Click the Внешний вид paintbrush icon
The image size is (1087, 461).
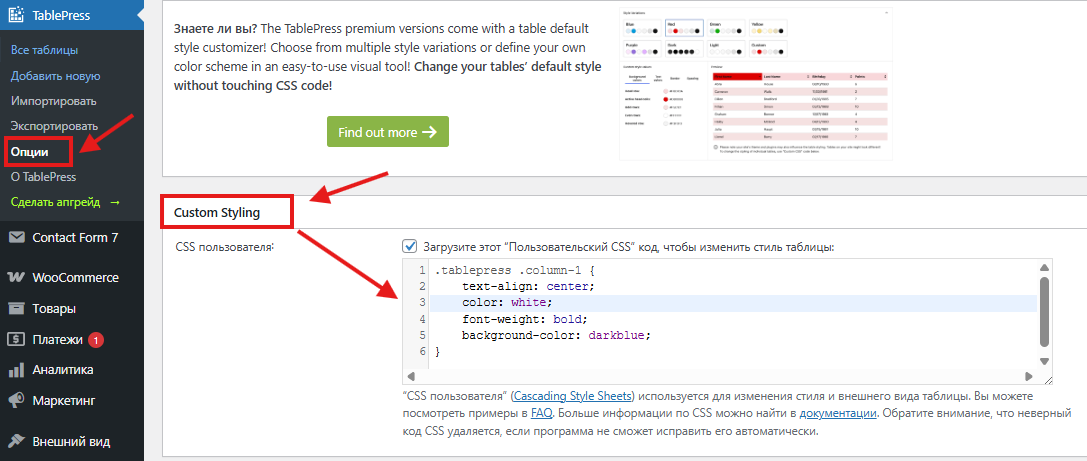click(x=17, y=442)
